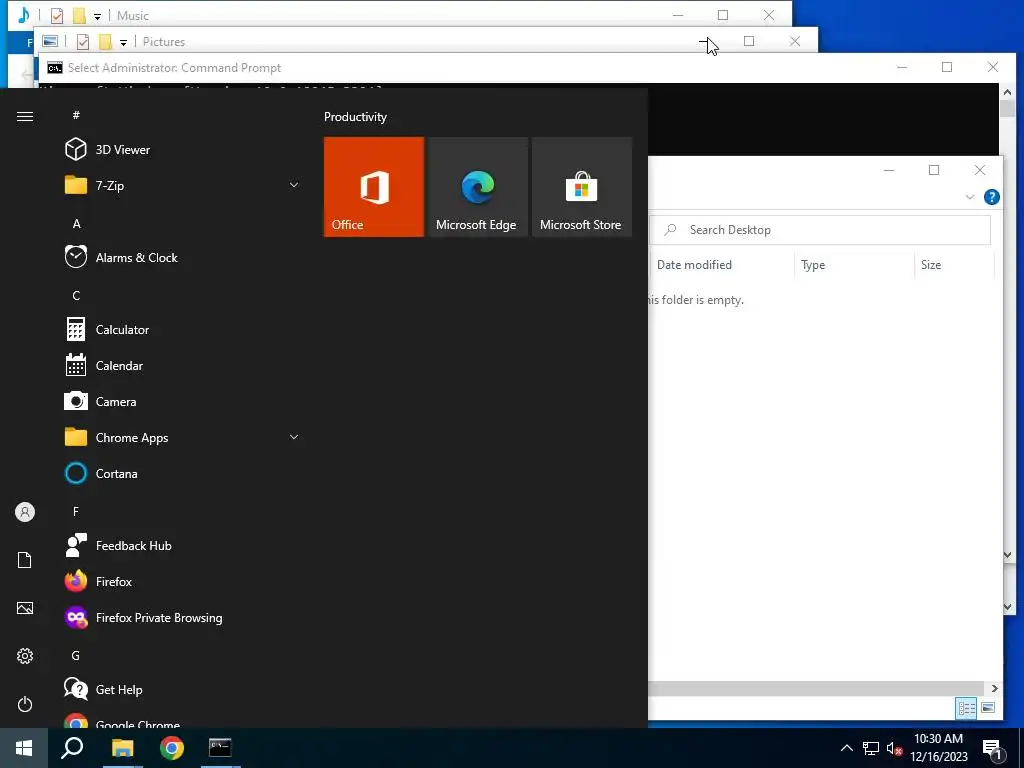This screenshot has height=768, width=1024.
Task: Open the Music window quick access dropdown
Action: 97,16
